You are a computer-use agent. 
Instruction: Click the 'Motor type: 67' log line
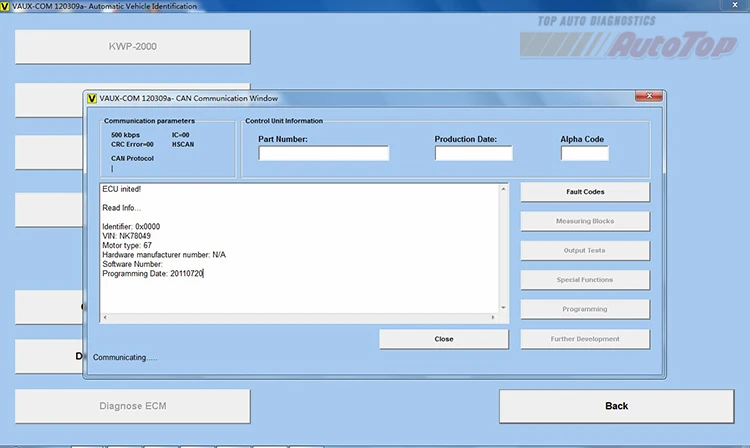[x=127, y=245]
